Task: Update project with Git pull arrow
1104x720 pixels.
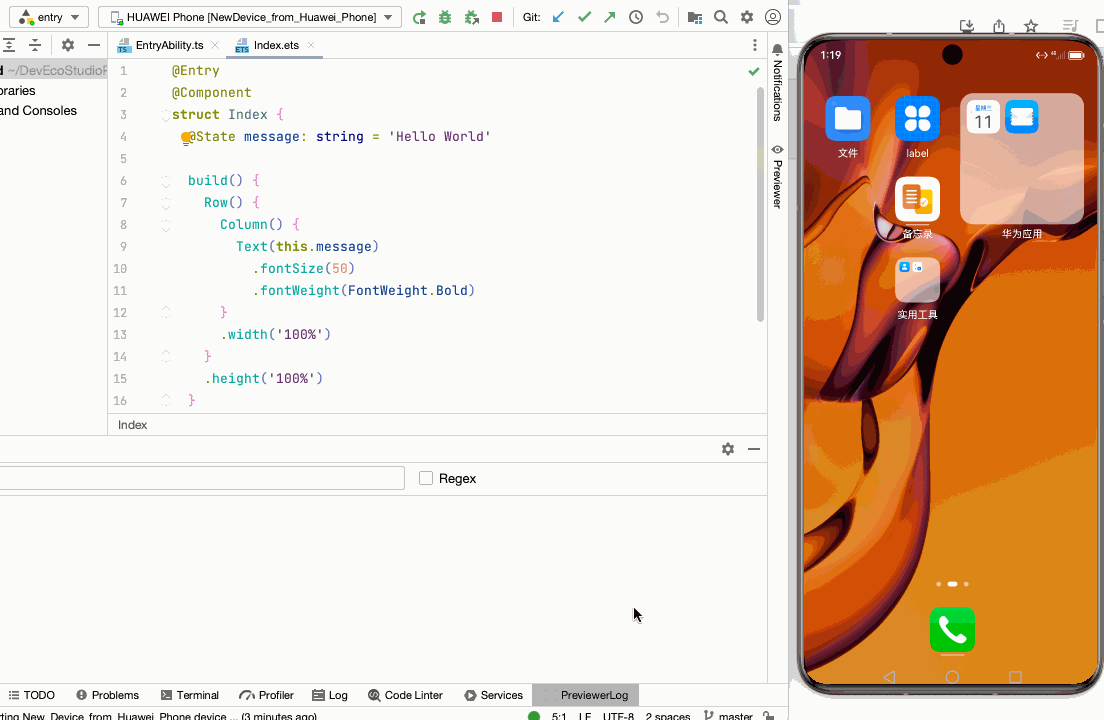Action: [x=558, y=17]
